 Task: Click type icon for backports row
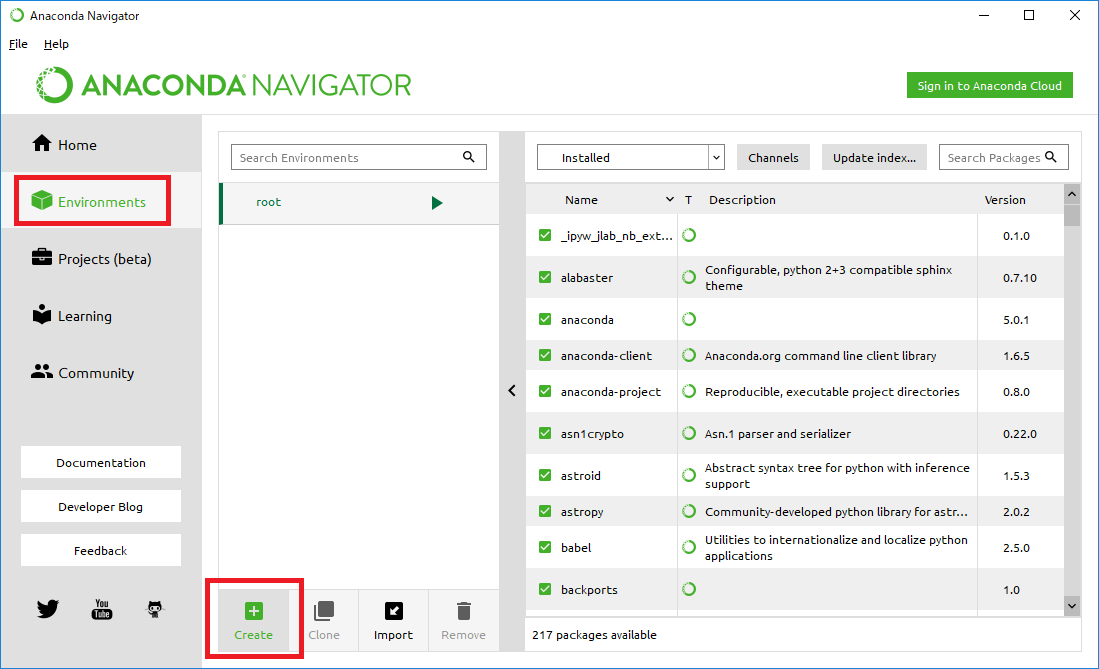(x=689, y=589)
